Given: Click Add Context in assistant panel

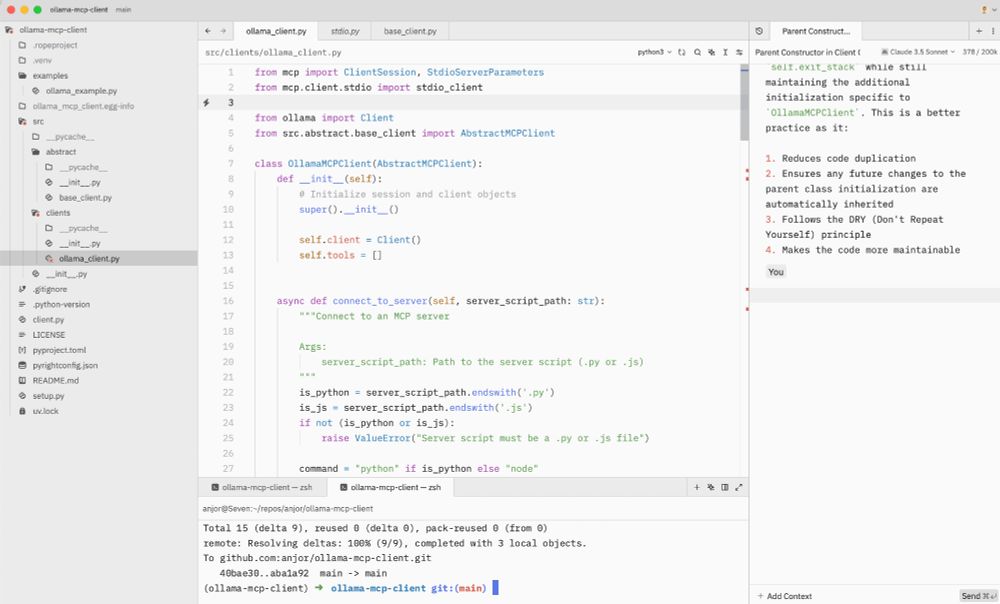Looking at the screenshot, I should point(784,596).
